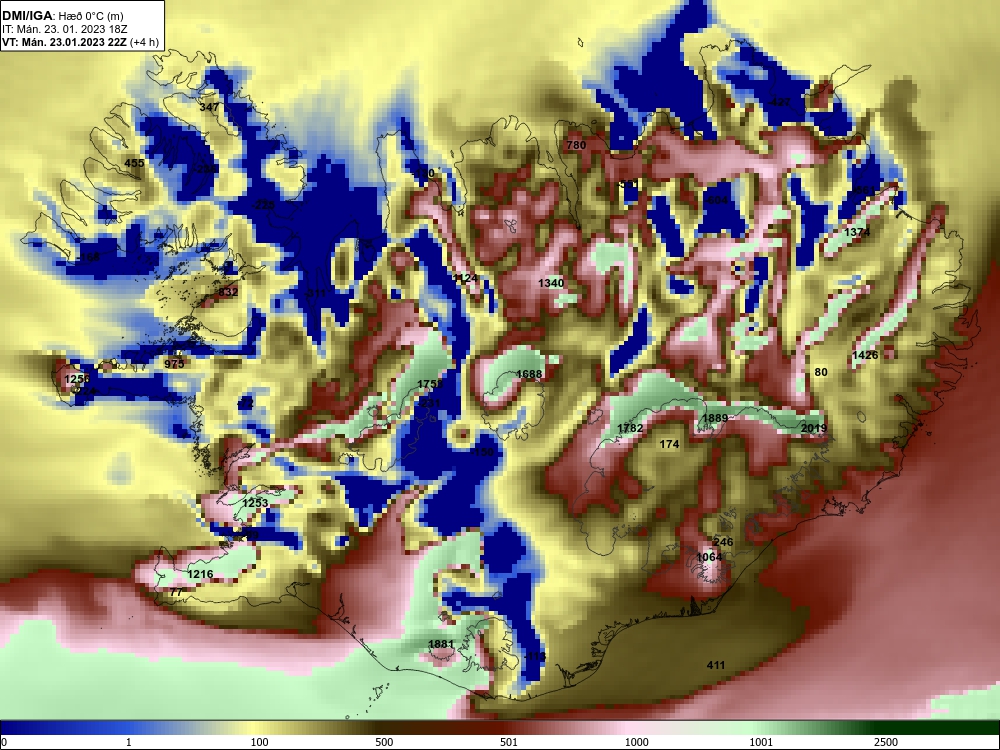Select the map value '174'

669,445
